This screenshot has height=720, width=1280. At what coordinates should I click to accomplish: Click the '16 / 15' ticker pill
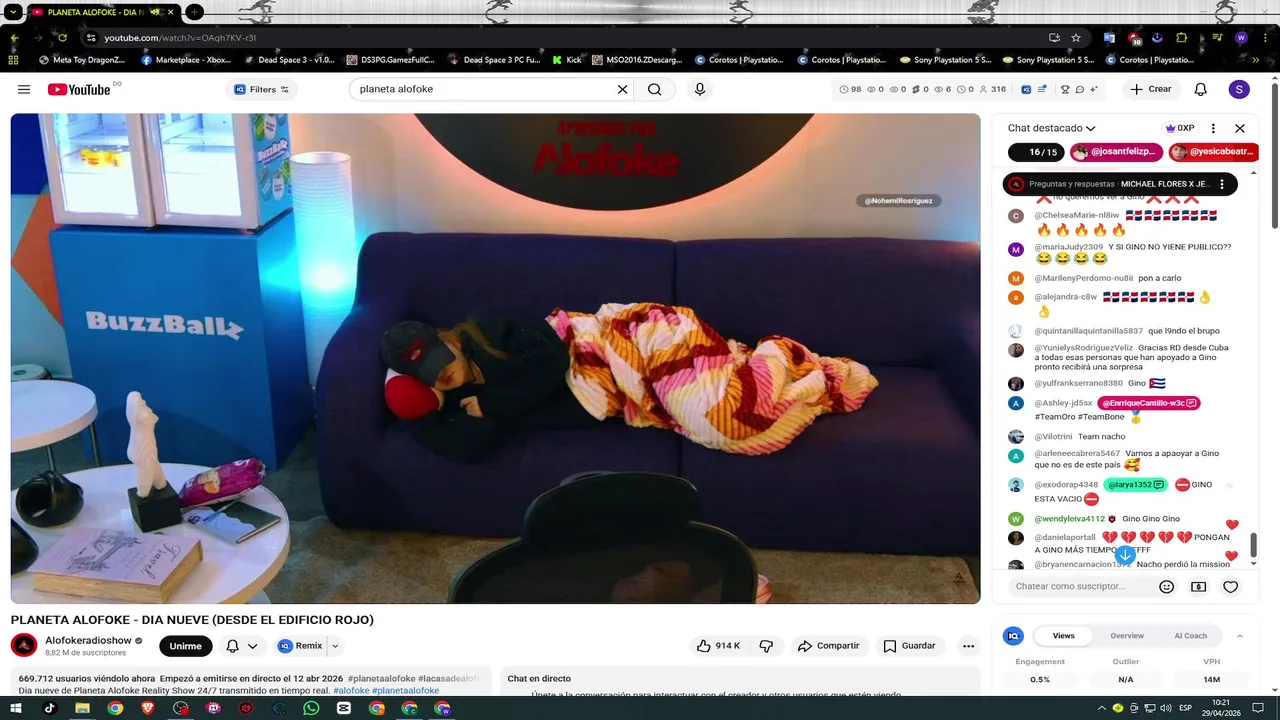pos(1036,152)
